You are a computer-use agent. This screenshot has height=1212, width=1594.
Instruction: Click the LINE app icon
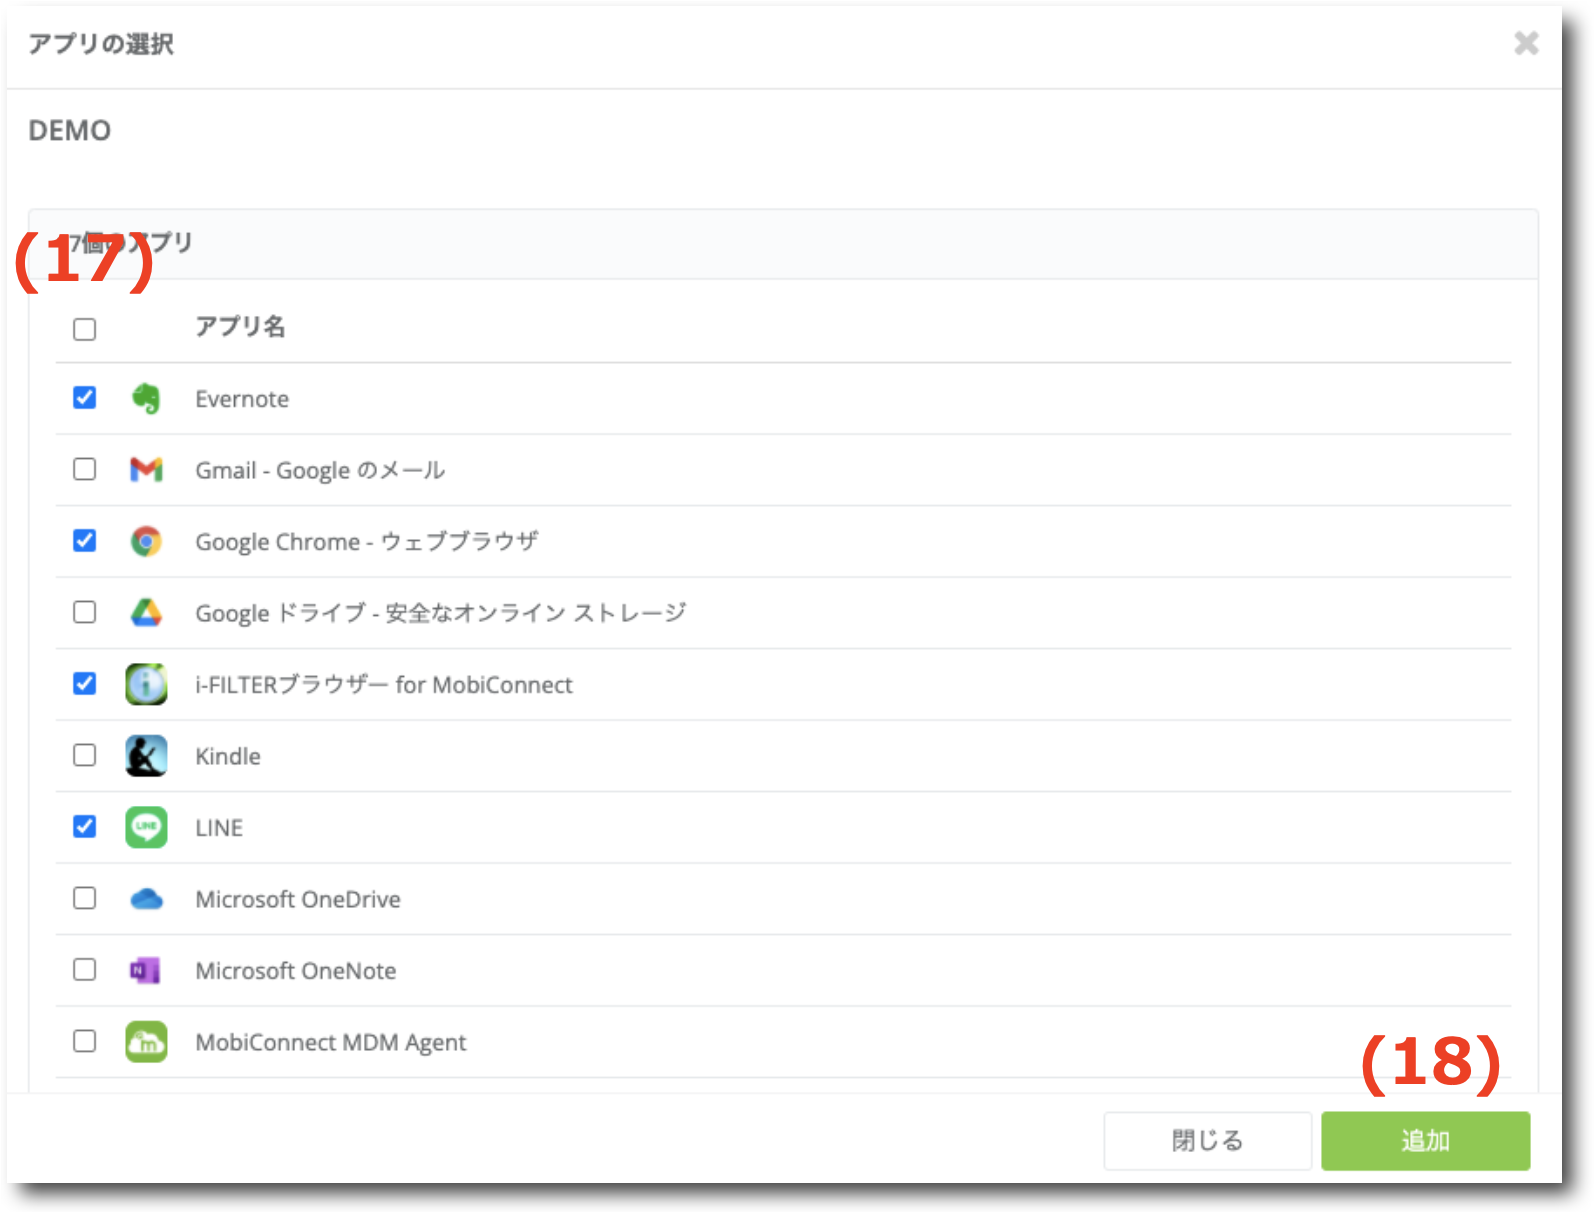point(146,827)
